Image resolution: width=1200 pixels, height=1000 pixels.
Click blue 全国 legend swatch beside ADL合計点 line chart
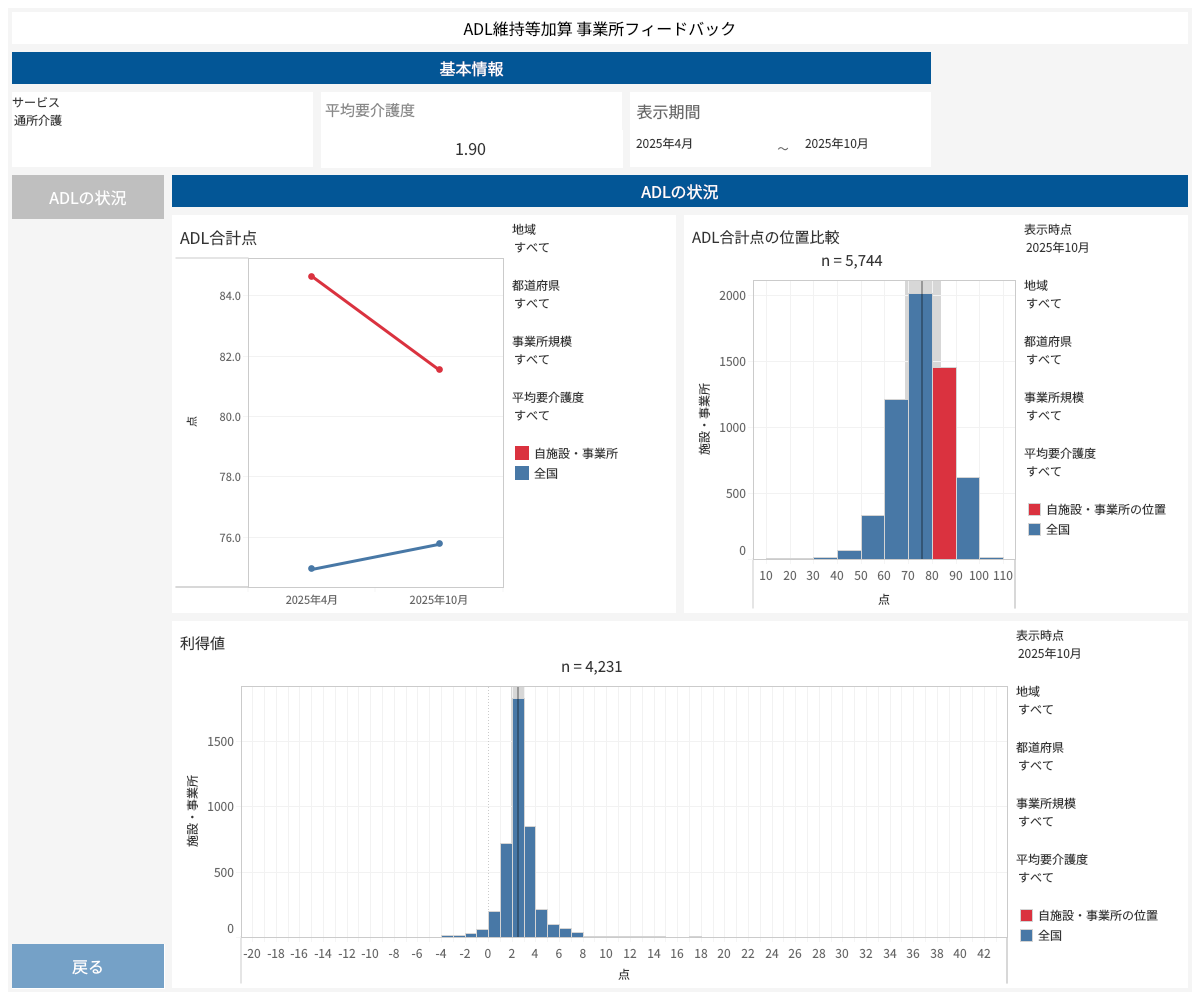click(522, 473)
